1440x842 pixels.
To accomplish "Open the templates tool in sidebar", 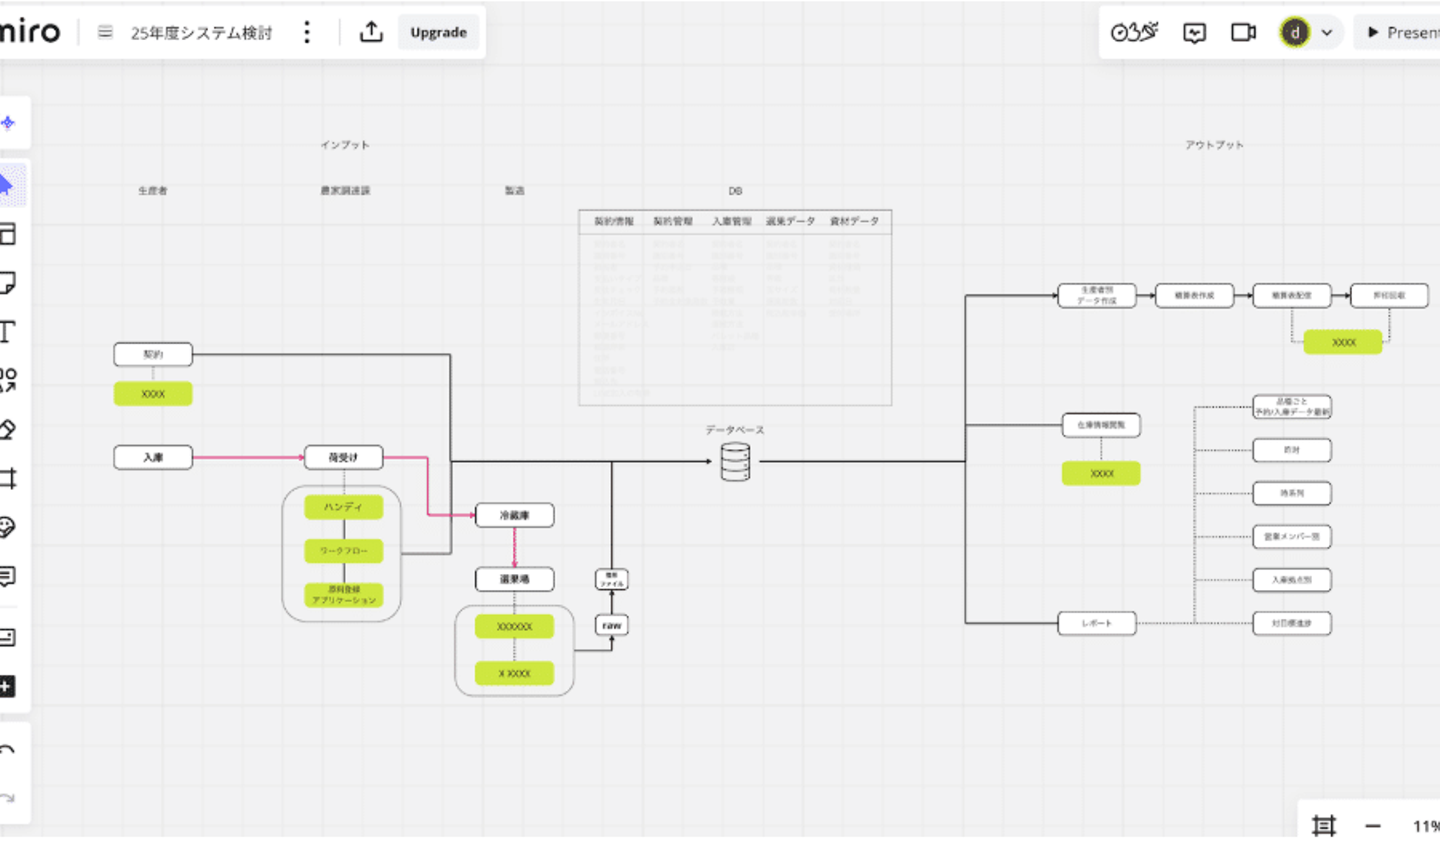I will (7, 234).
